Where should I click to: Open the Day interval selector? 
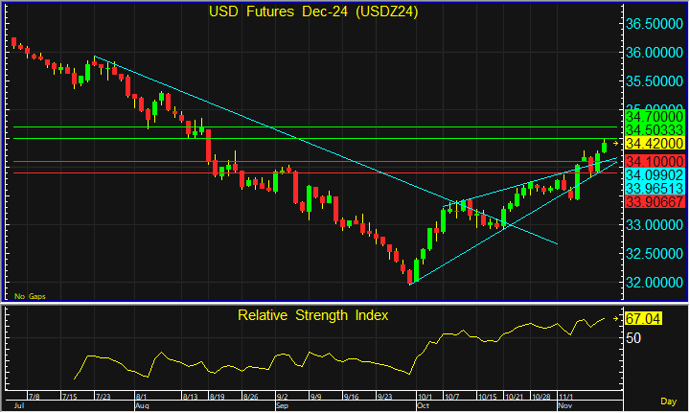(674, 399)
